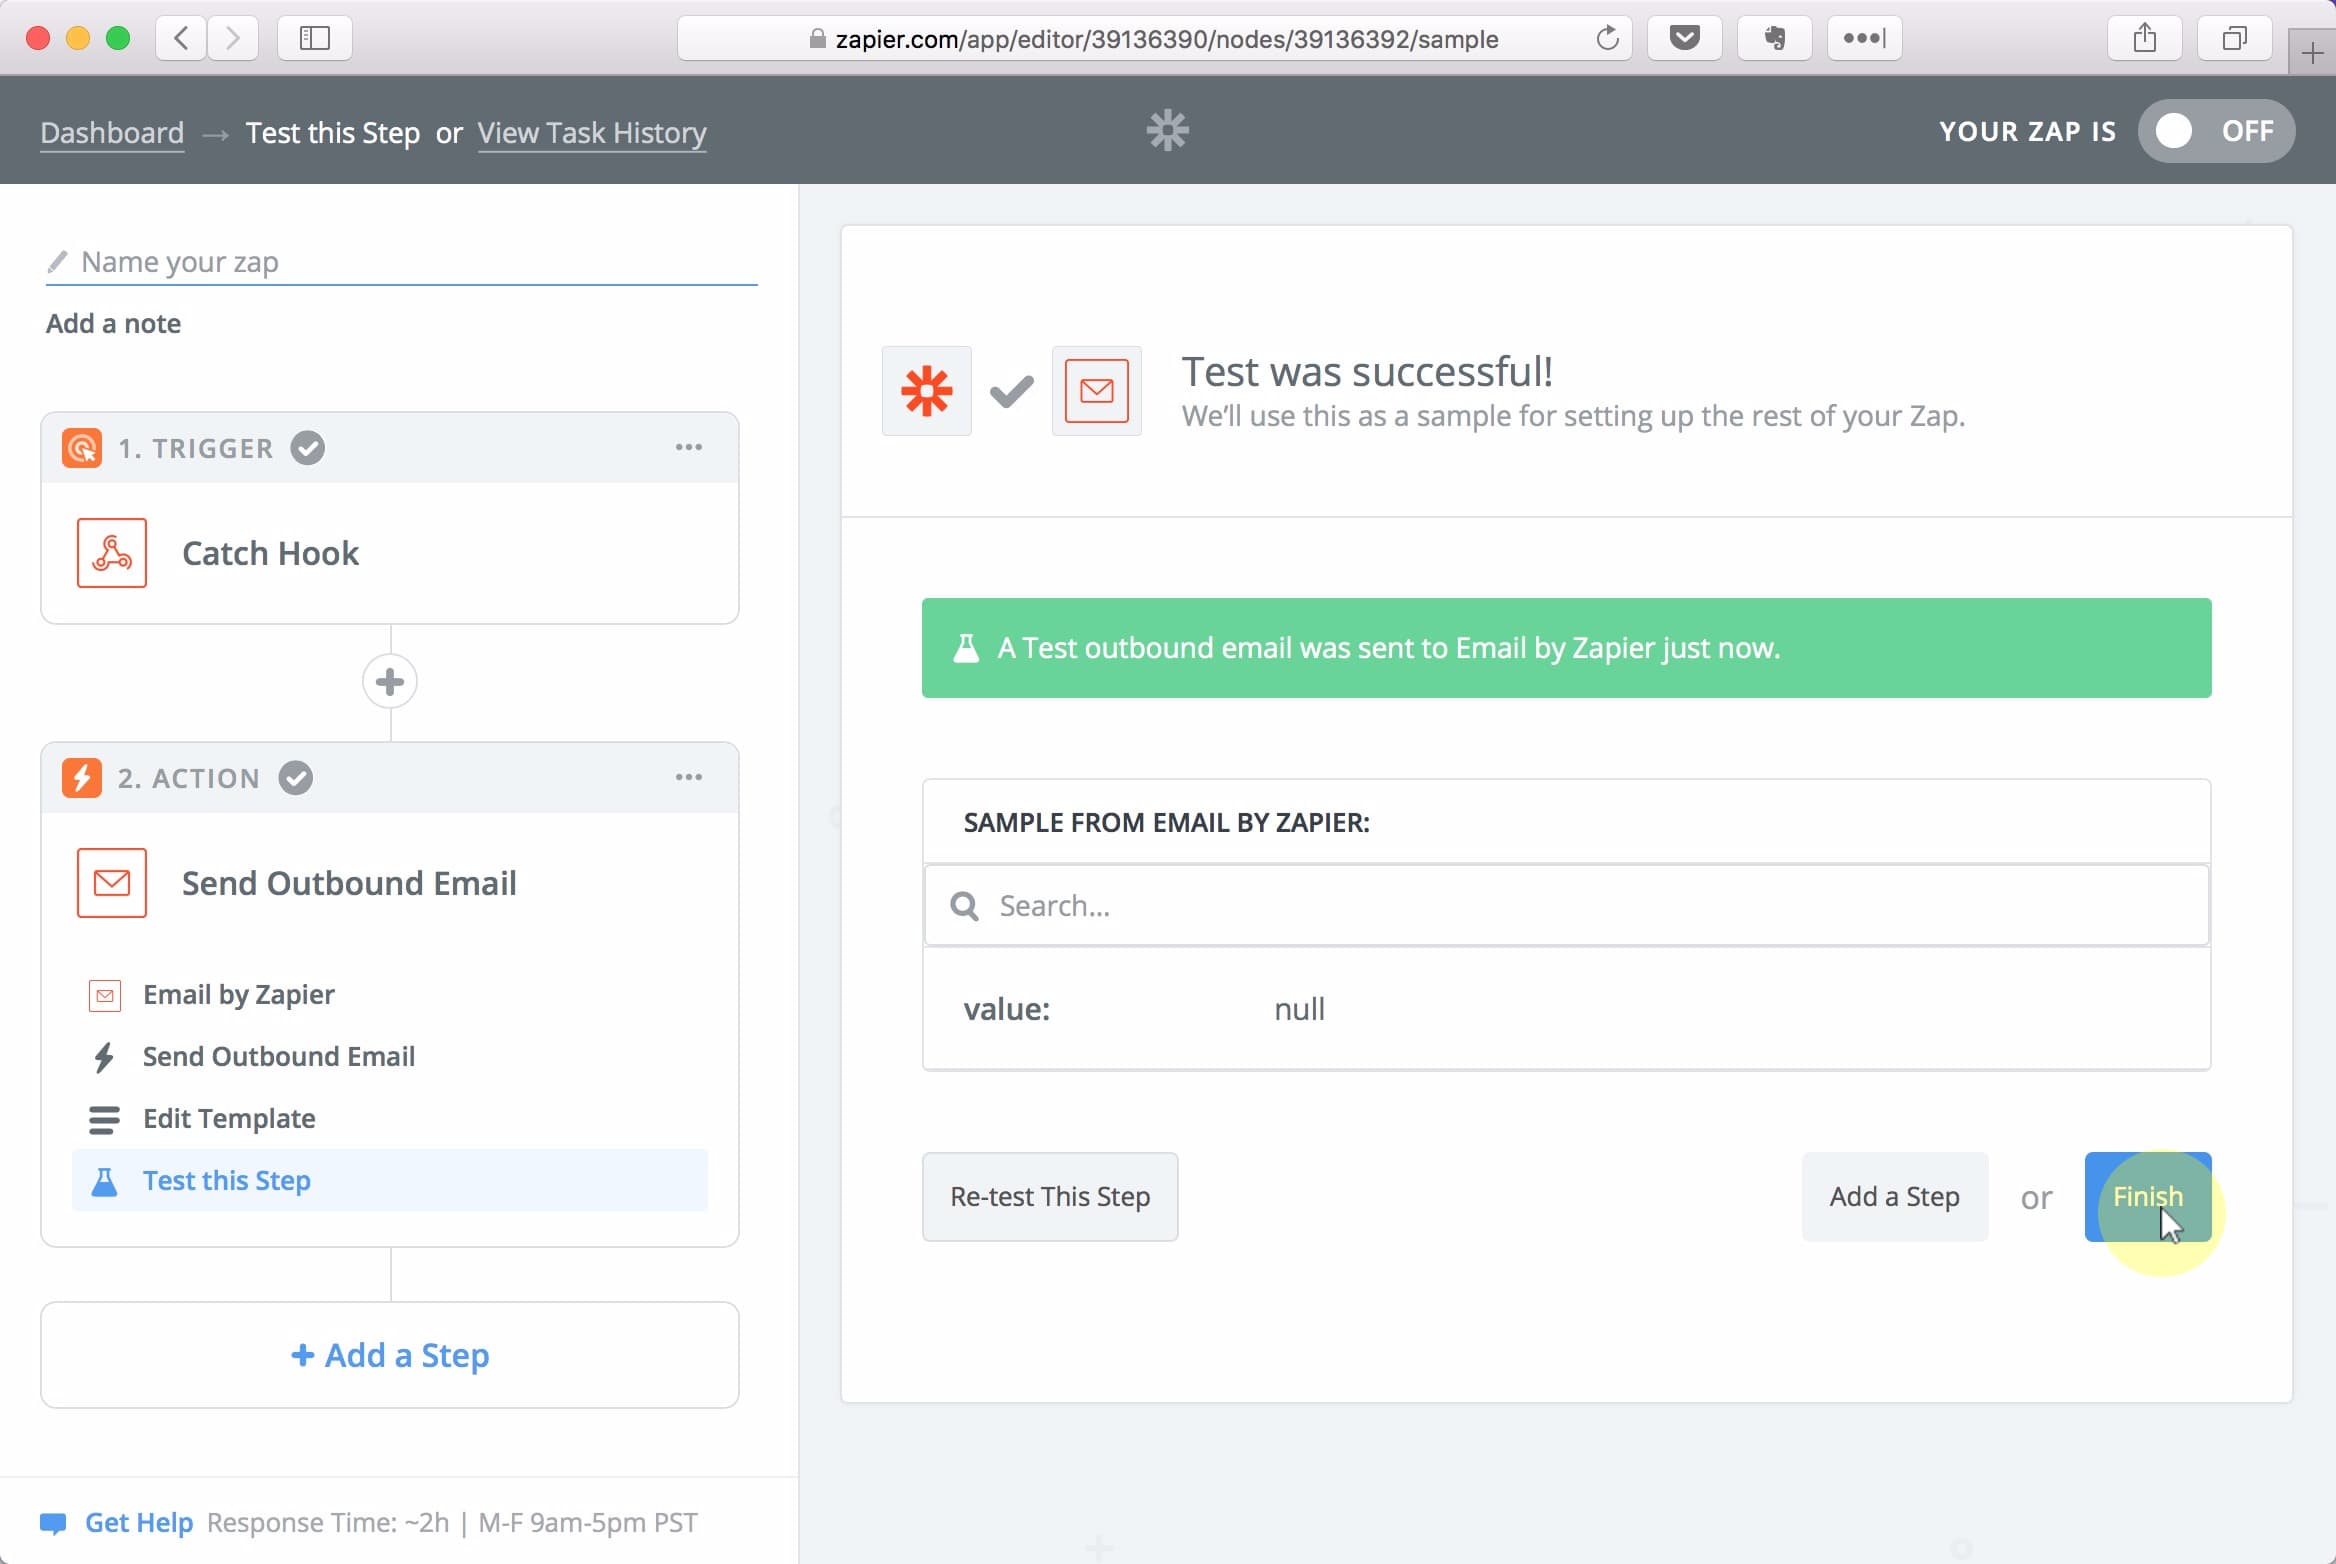This screenshot has width=2336, height=1564.
Task: Click the pencil icon beside zap name
Action: point(57,262)
